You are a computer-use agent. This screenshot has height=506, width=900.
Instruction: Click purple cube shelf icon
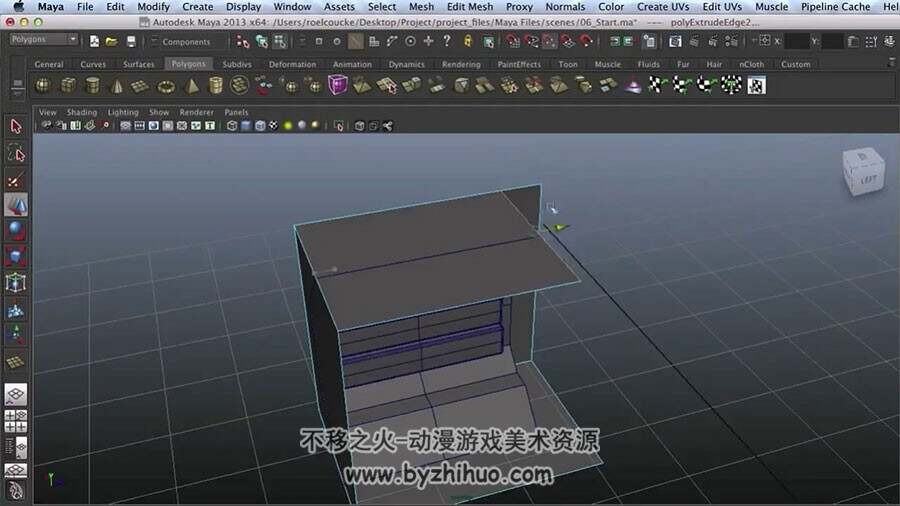tap(338, 85)
